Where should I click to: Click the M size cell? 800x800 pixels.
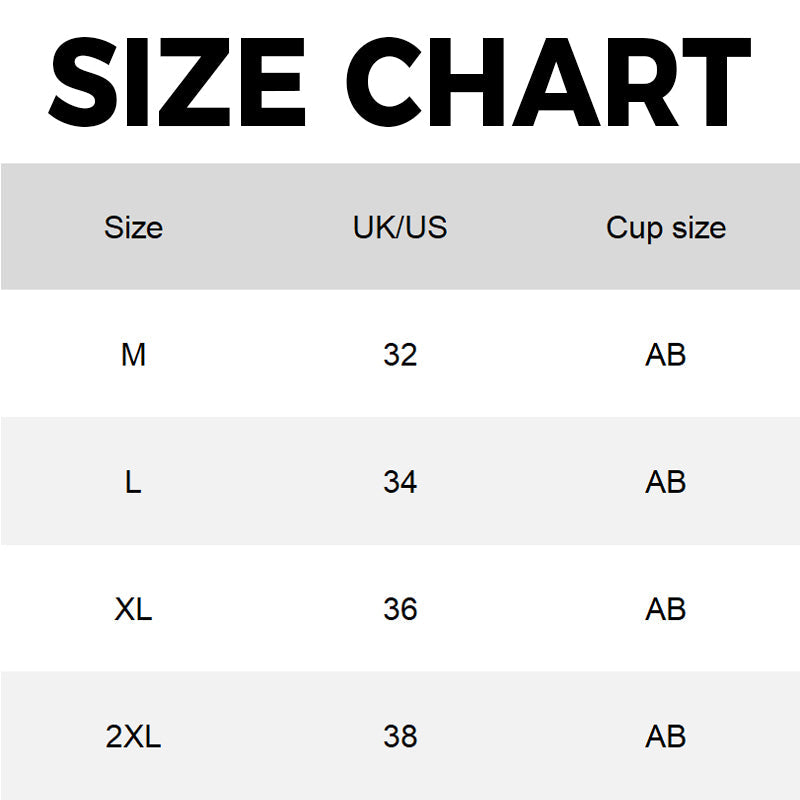tap(133, 355)
